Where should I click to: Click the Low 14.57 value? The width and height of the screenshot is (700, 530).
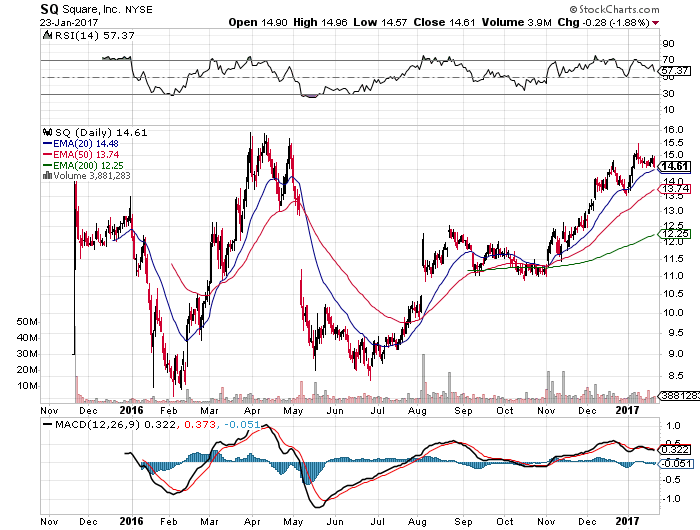point(380,22)
